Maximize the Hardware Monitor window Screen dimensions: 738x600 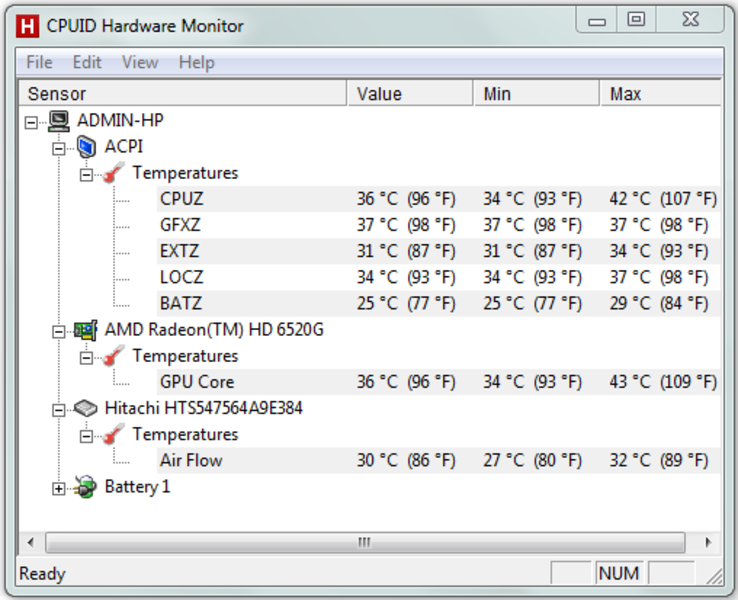(636, 20)
